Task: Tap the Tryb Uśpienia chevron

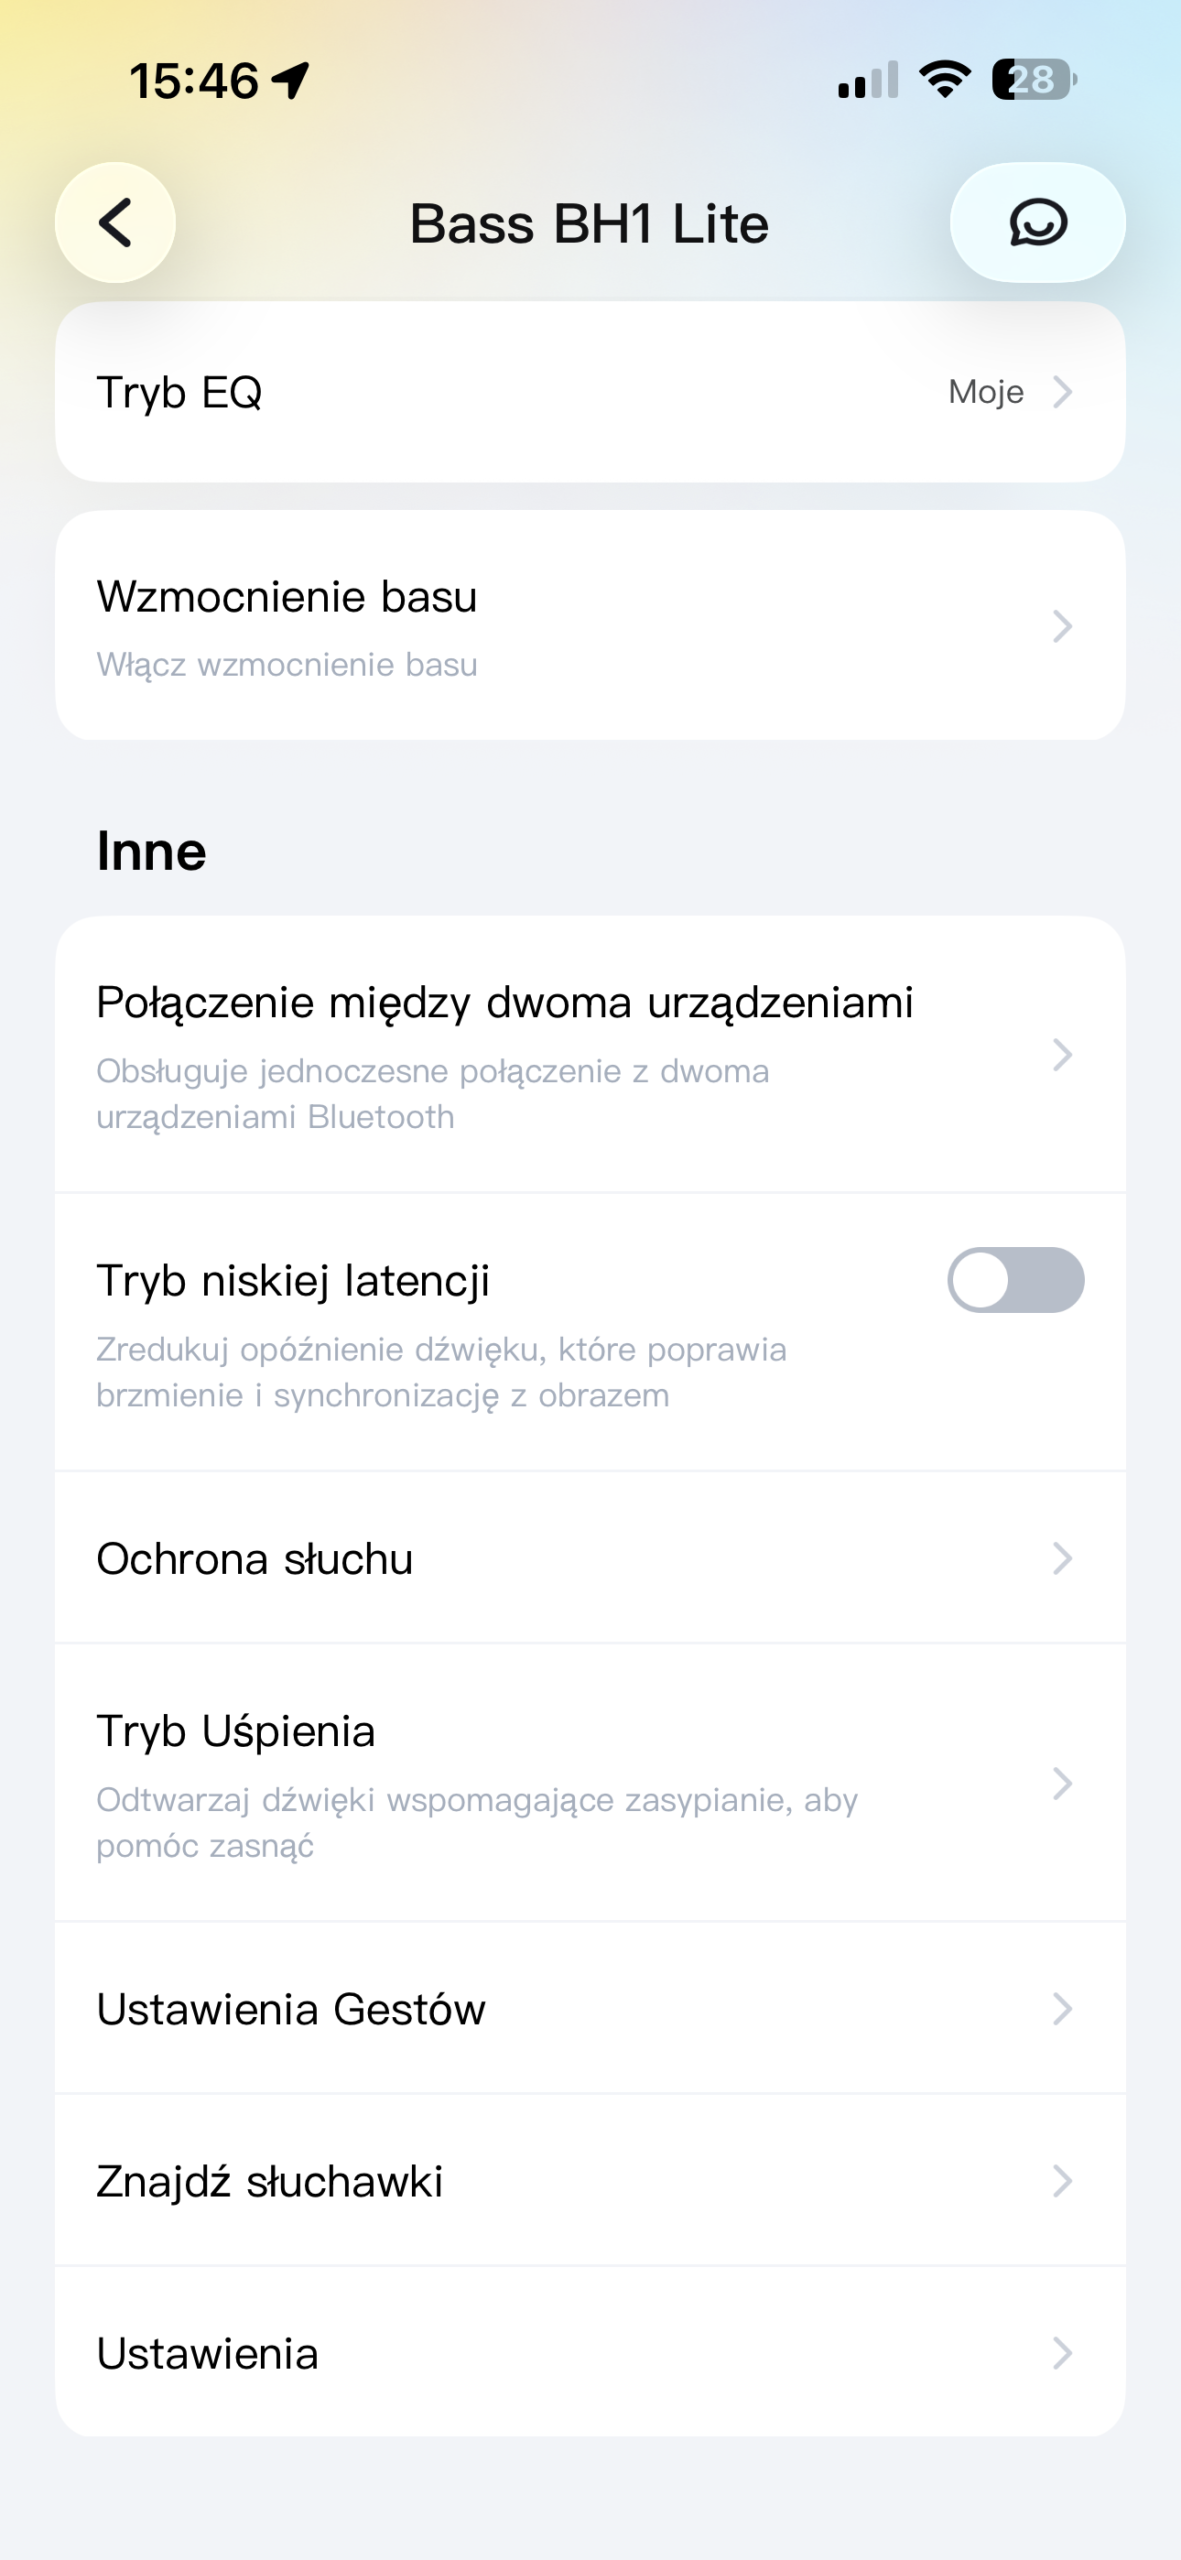Action: [x=1062, y=1782]
